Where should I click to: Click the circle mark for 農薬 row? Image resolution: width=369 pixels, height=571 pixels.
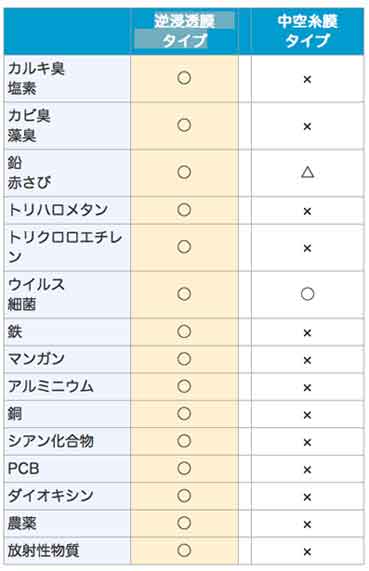(x=184, y=523)
